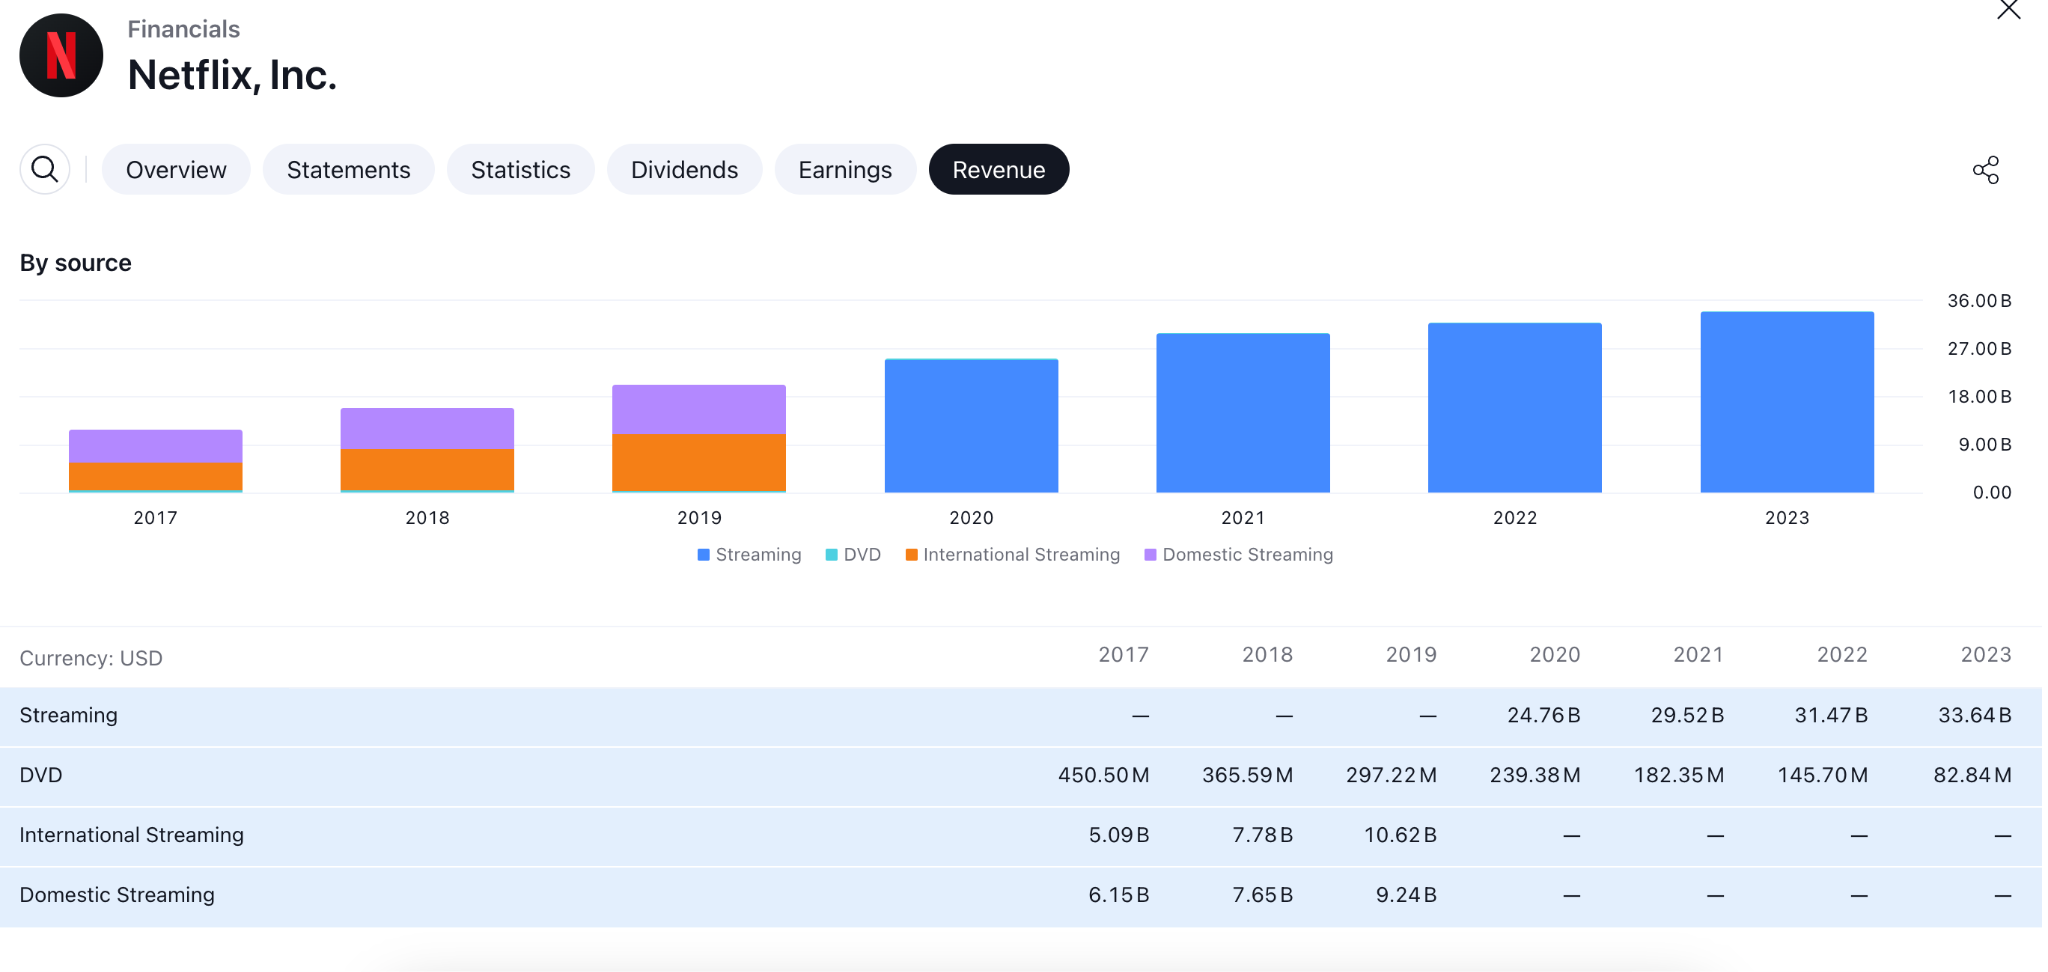This screenshot has height=972, width=2048.
Task: Toggle the Domestic Streaming legend swatch
Action: (1151, 555)
